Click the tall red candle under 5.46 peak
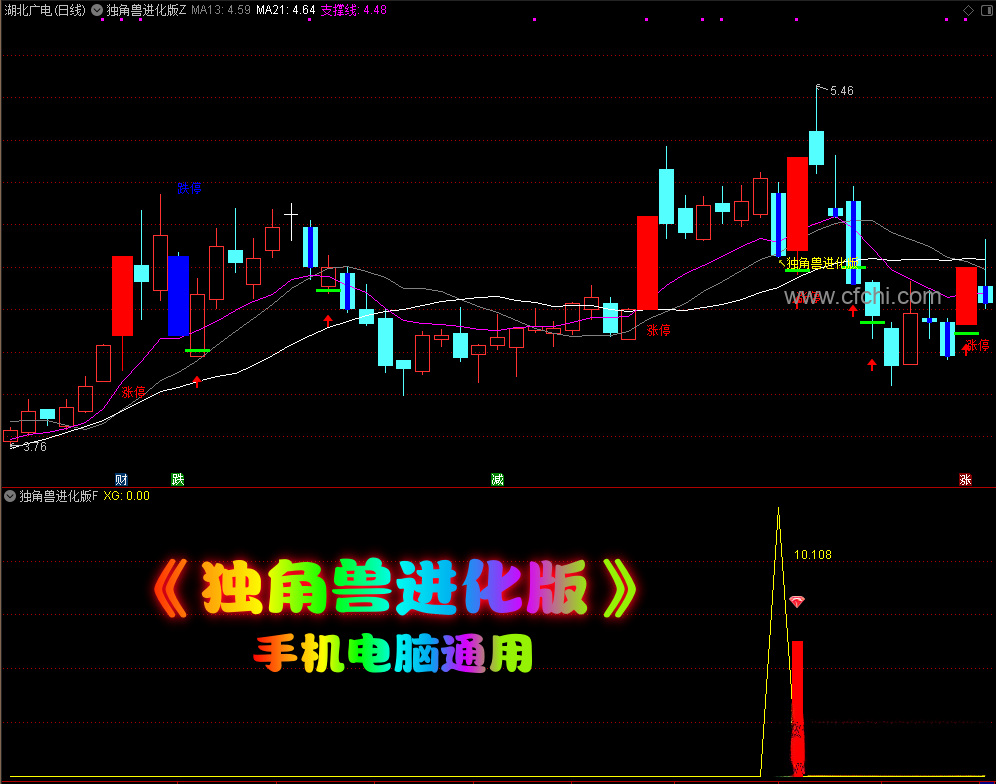 click(x=797, y=204)
